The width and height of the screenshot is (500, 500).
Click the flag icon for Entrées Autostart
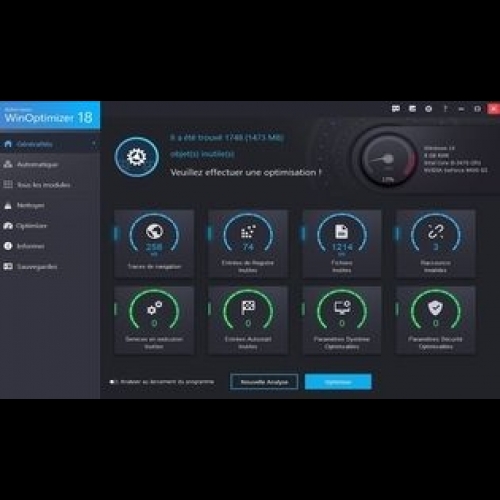pos(248,307)
